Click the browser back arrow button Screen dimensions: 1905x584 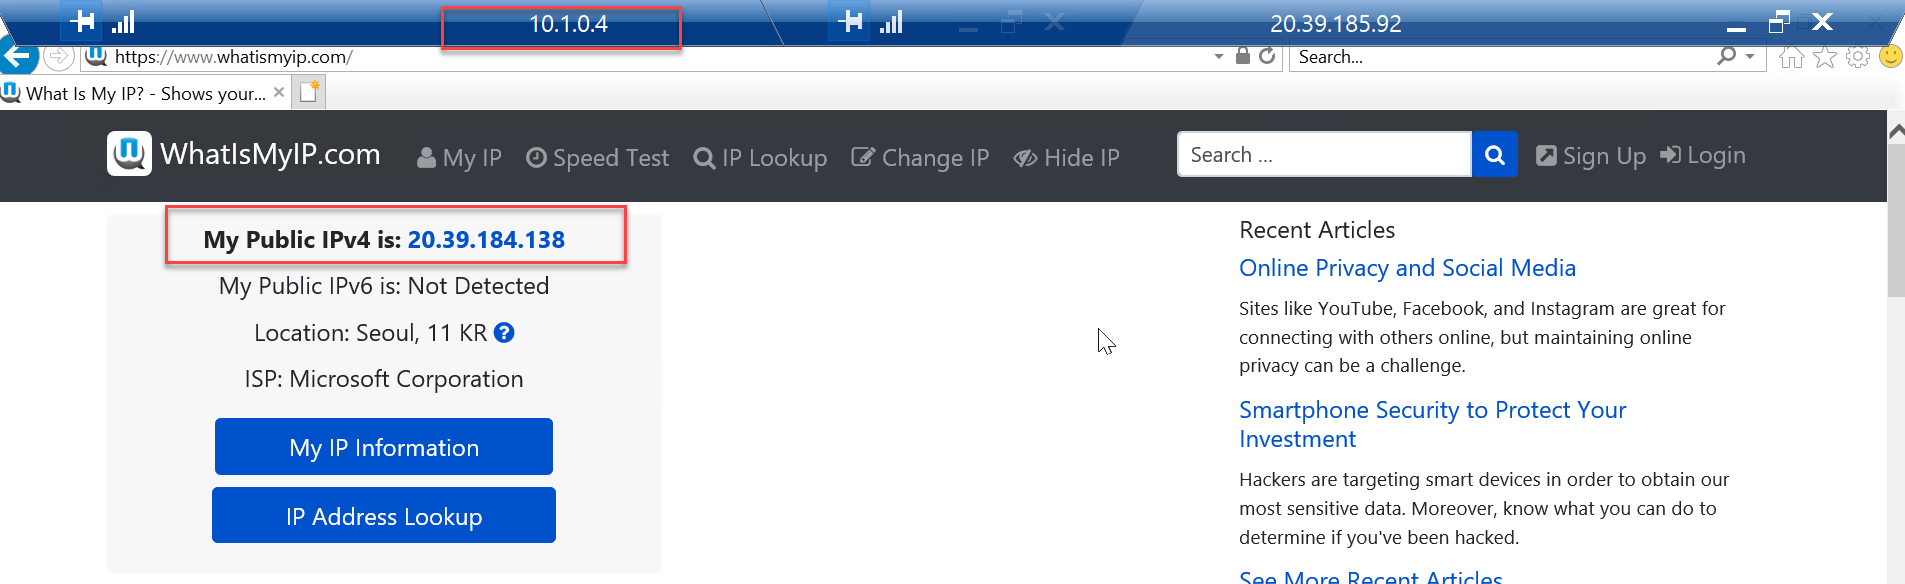pos(18,56)
